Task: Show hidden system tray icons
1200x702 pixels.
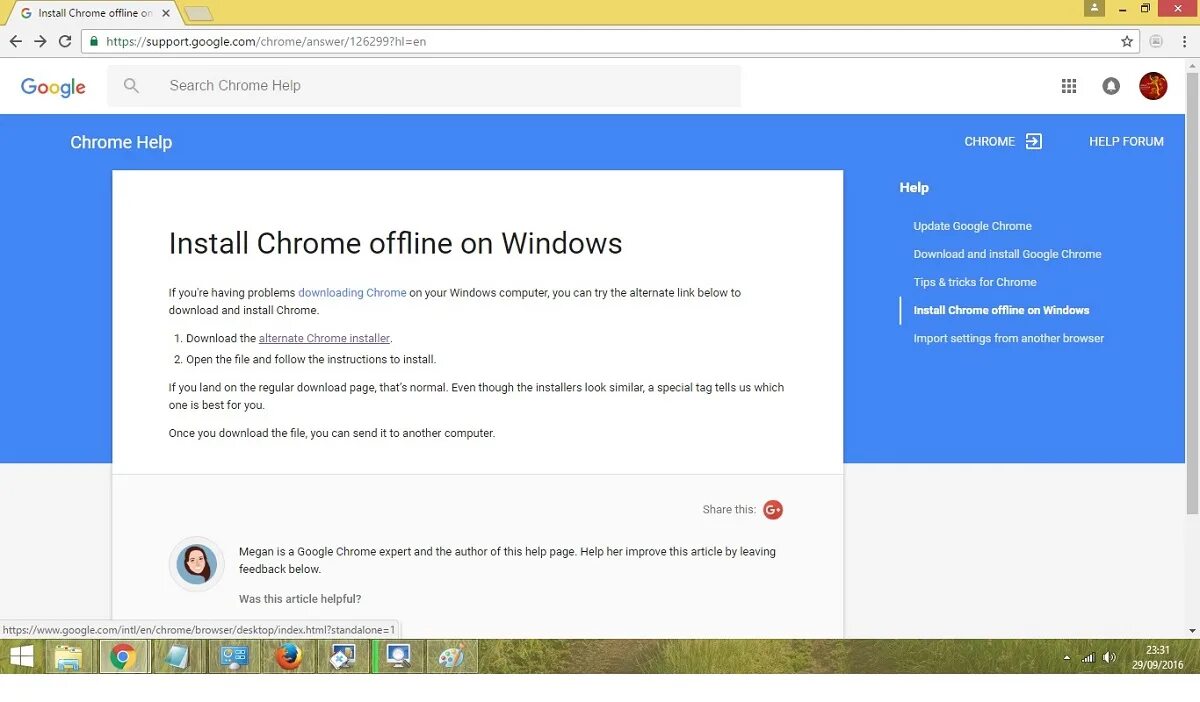Action: [x=1066, y=658]
